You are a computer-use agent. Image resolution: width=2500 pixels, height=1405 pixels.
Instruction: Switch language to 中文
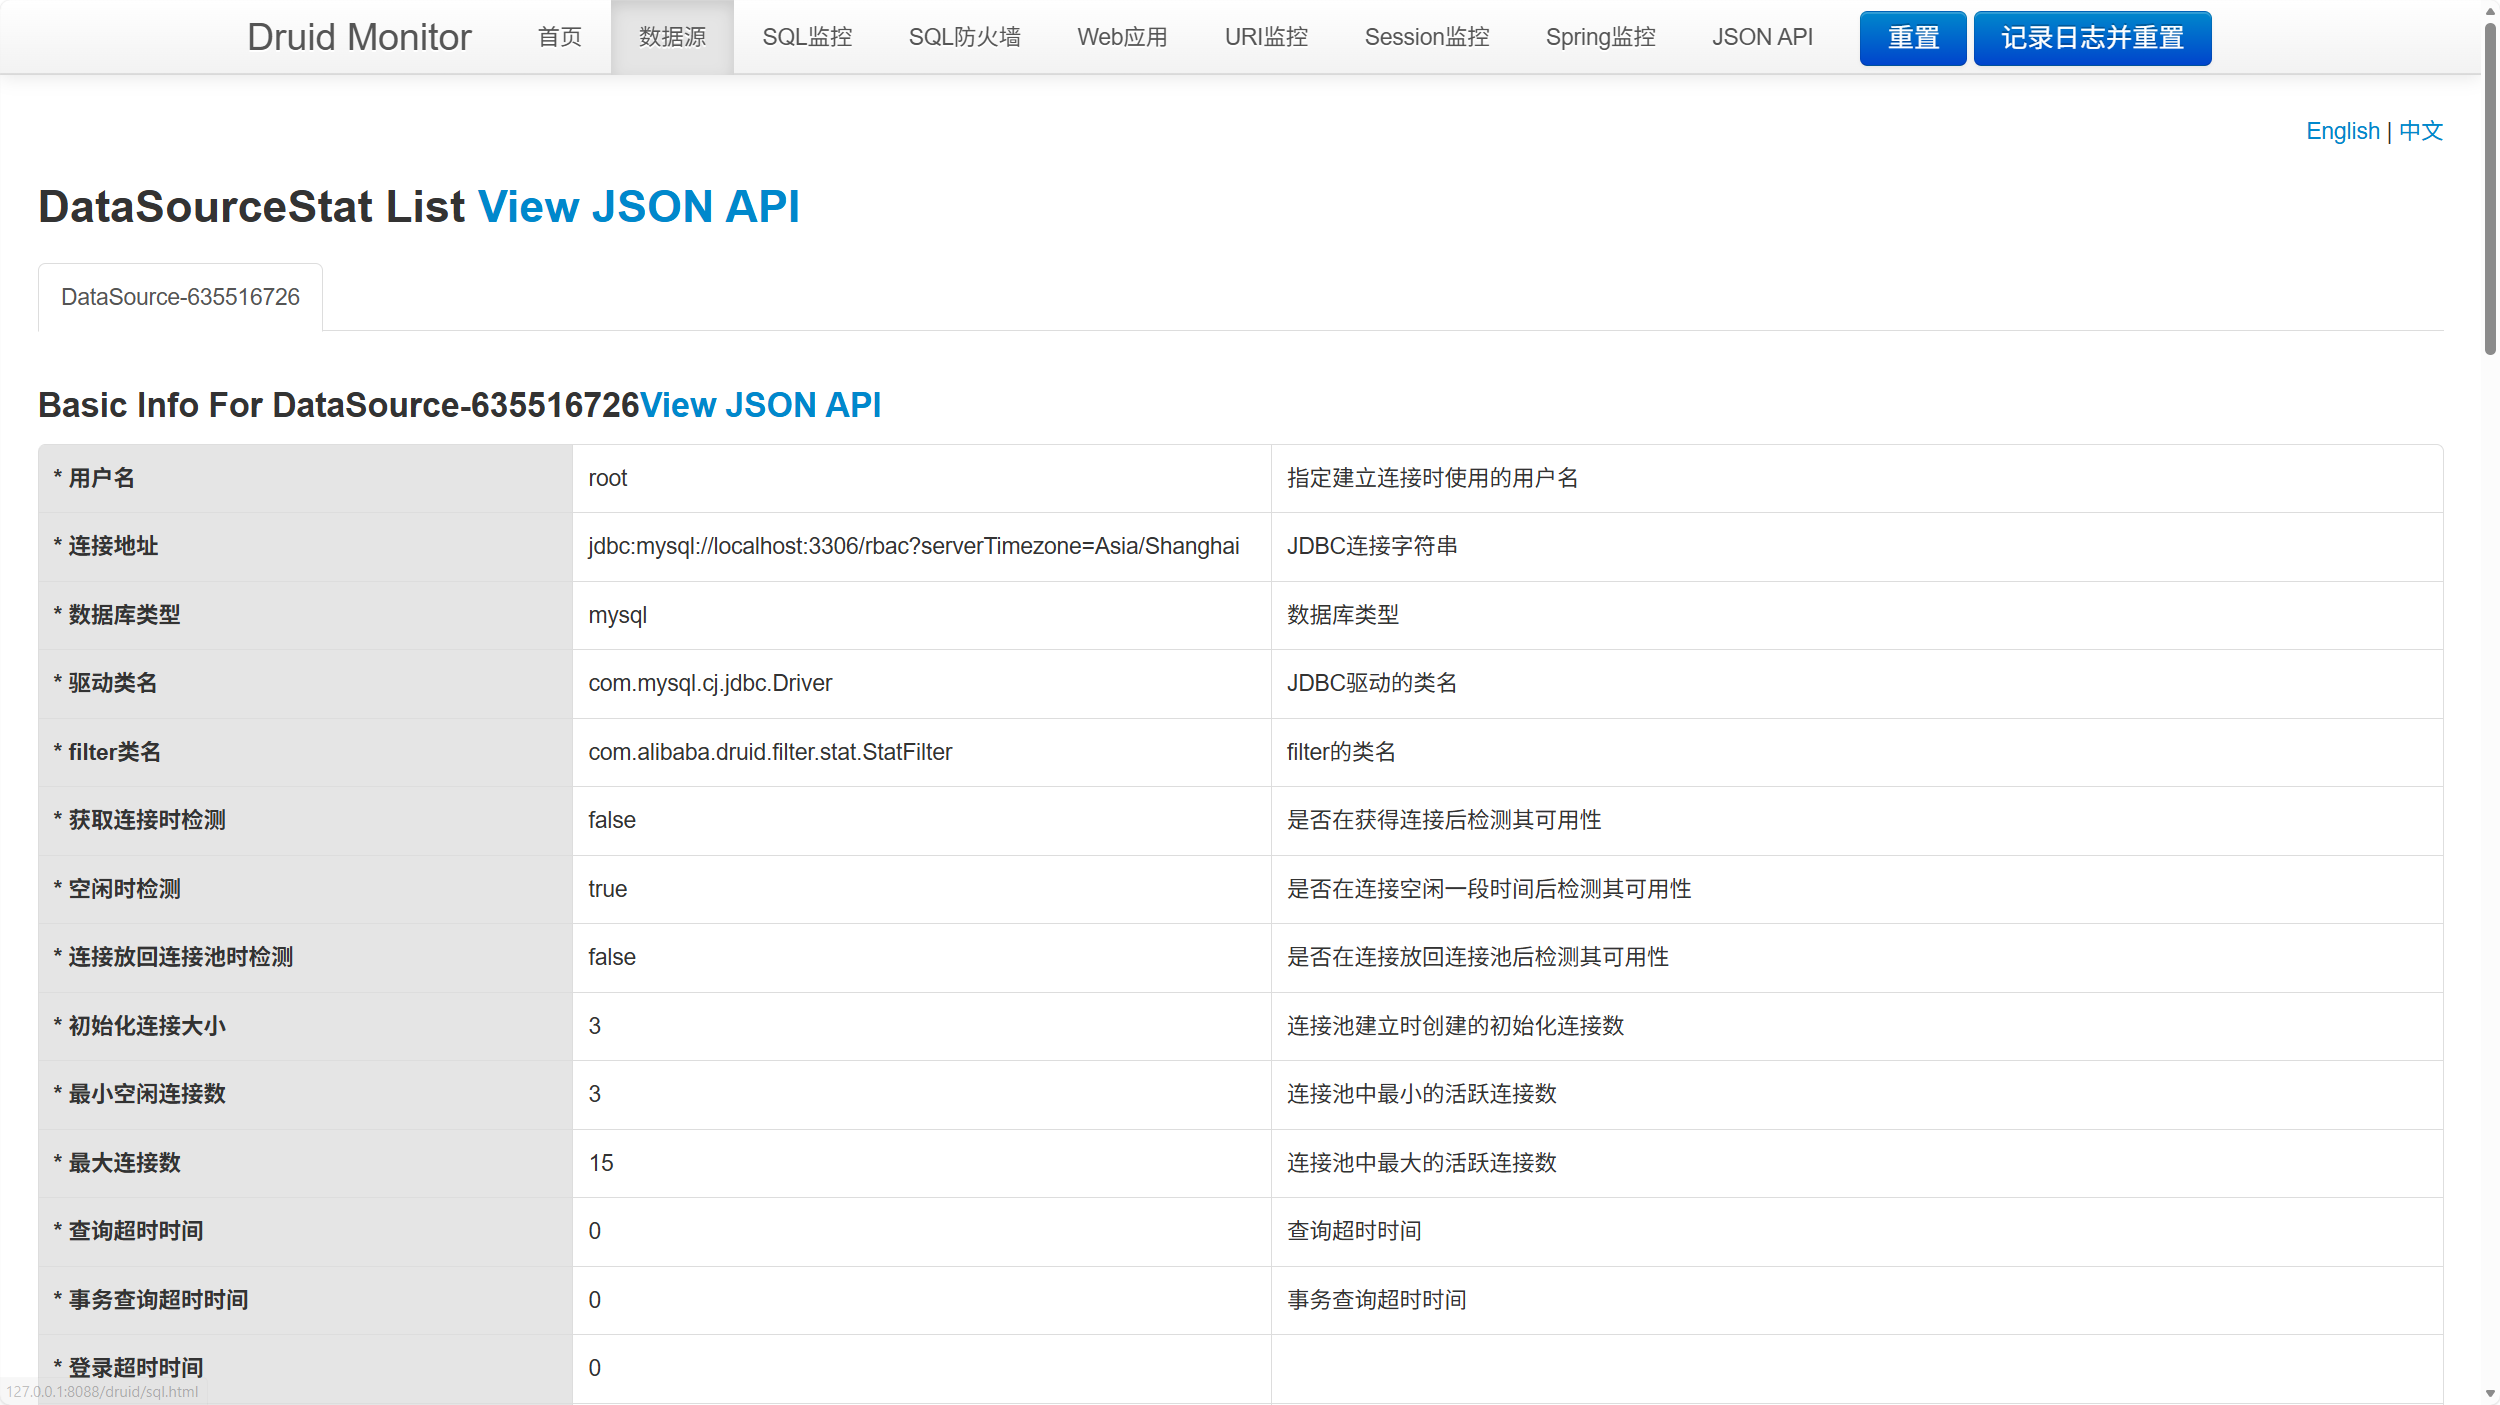[x=2420, y=131]
